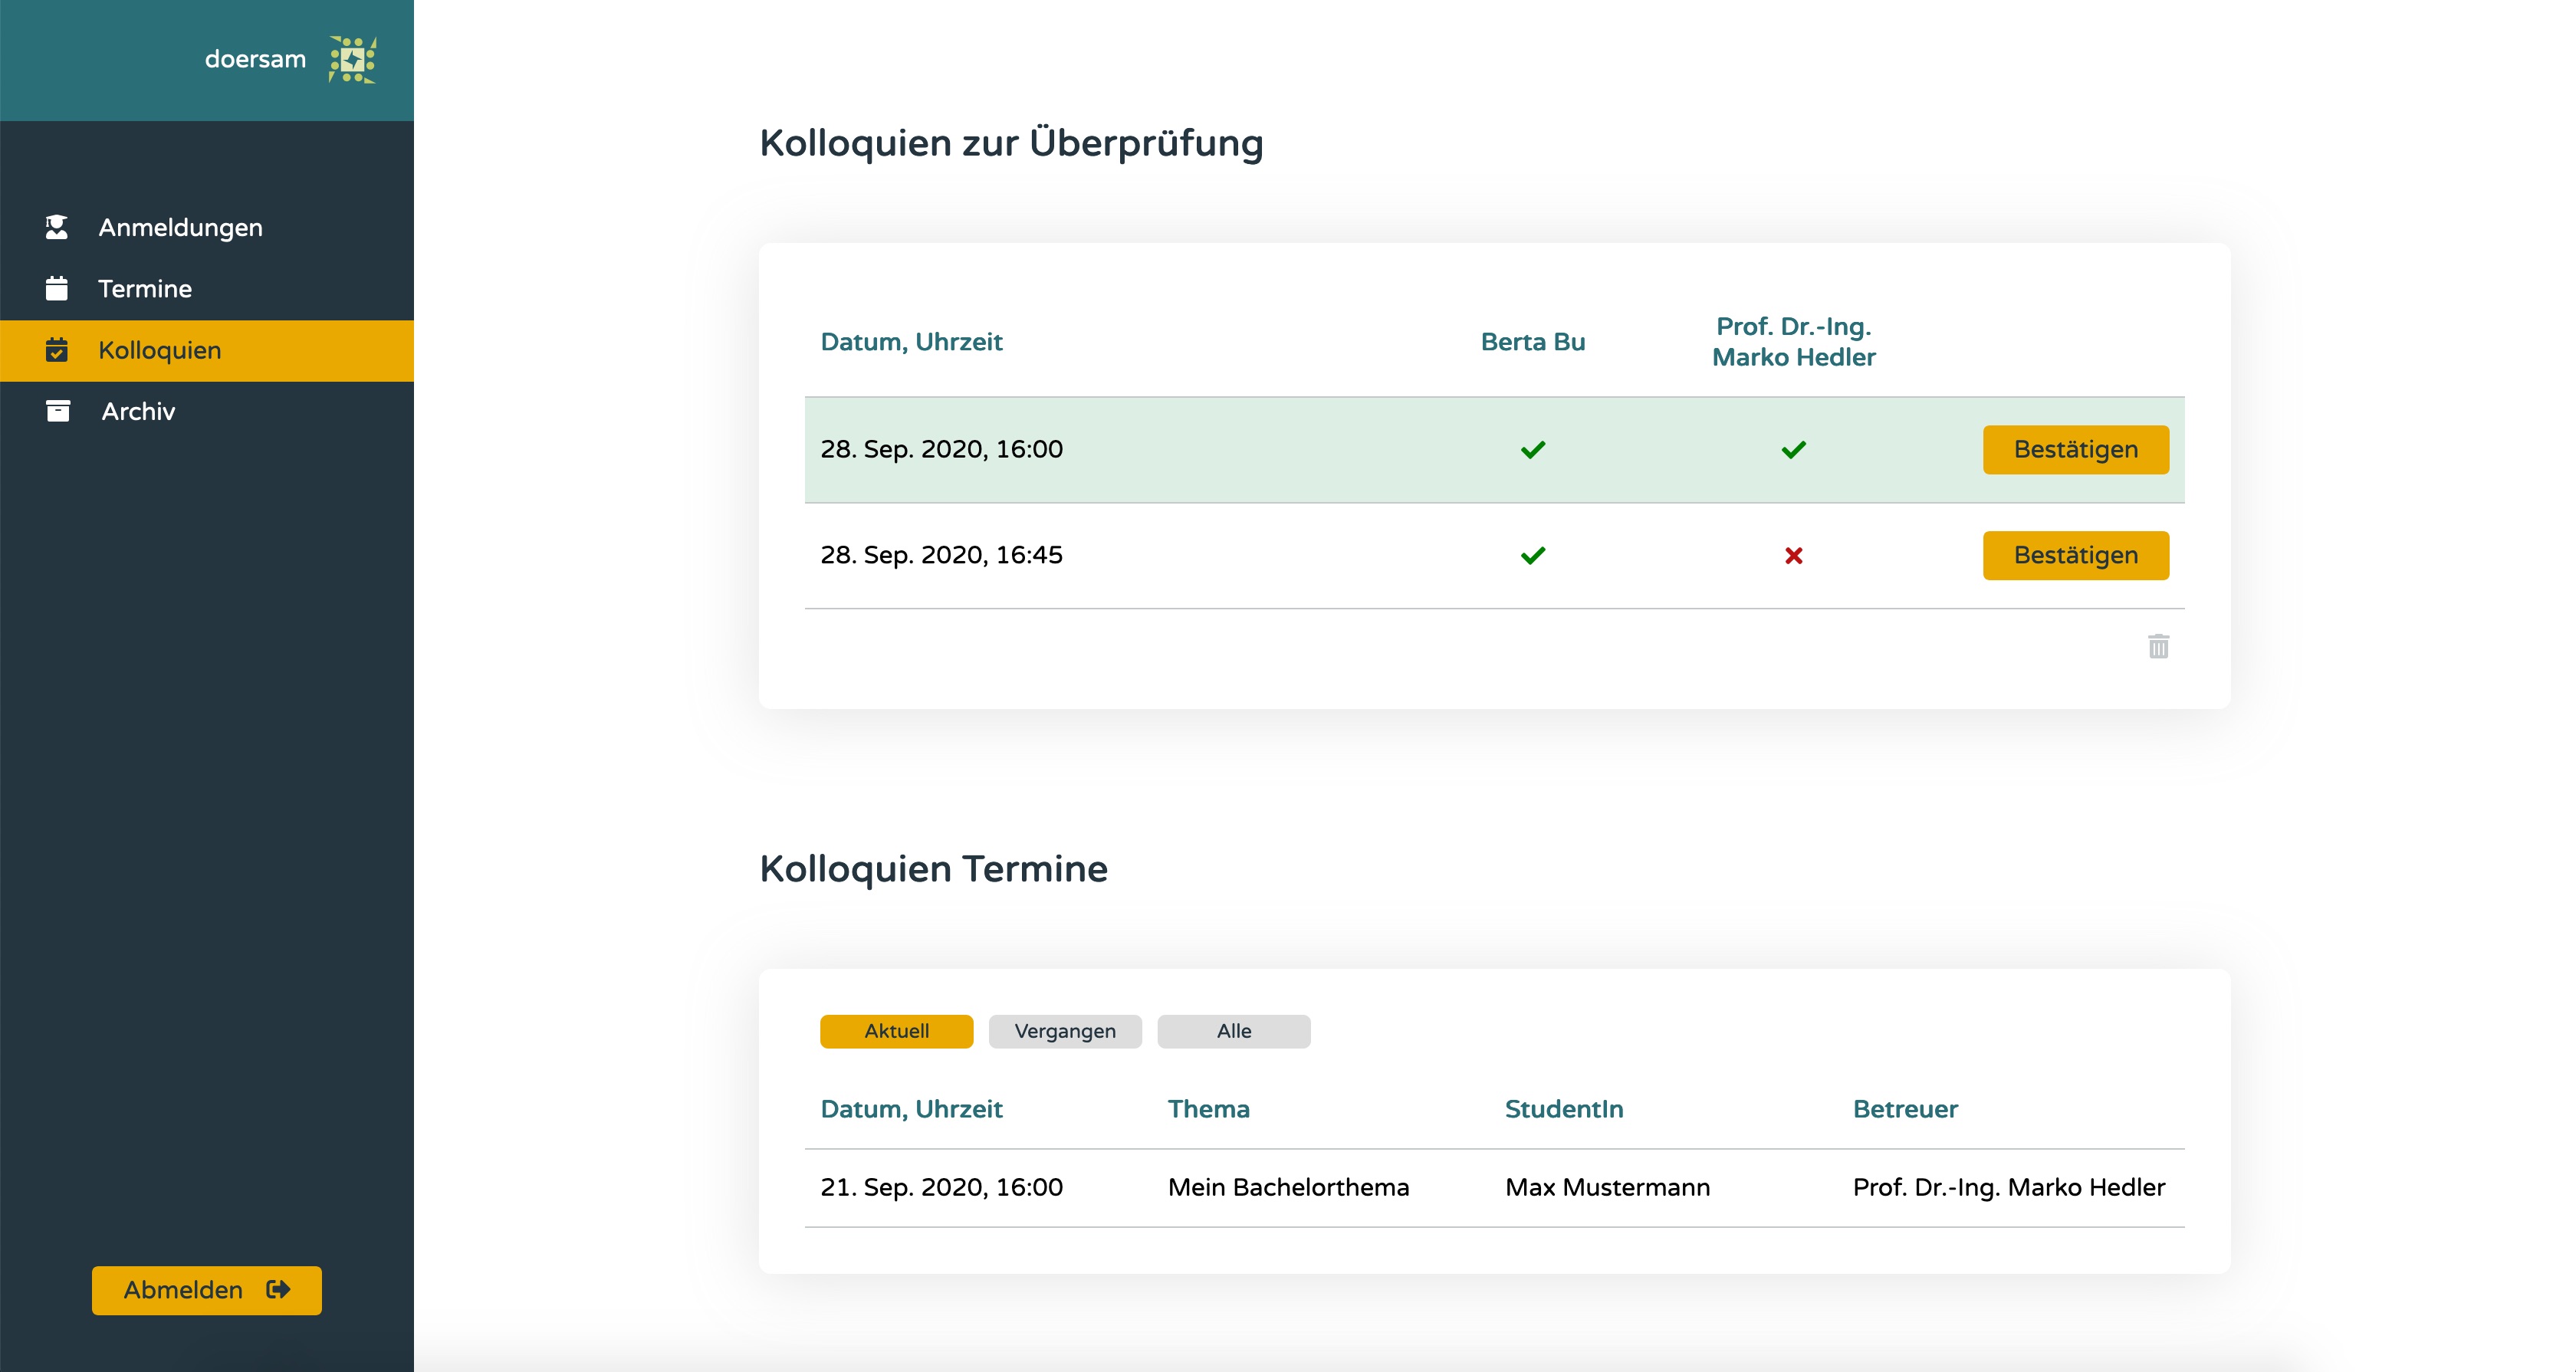
Task: Click Berta Bu's green check for 16:00
Action: coord(1532,450)
